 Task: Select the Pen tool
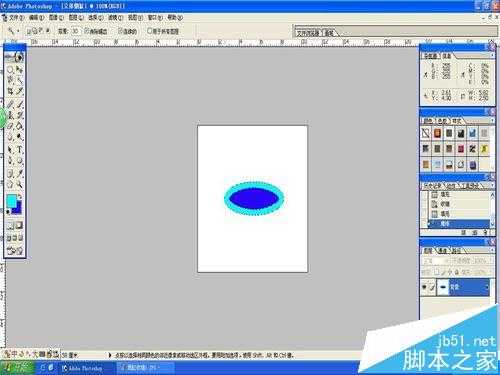click(x=10, y=161)
